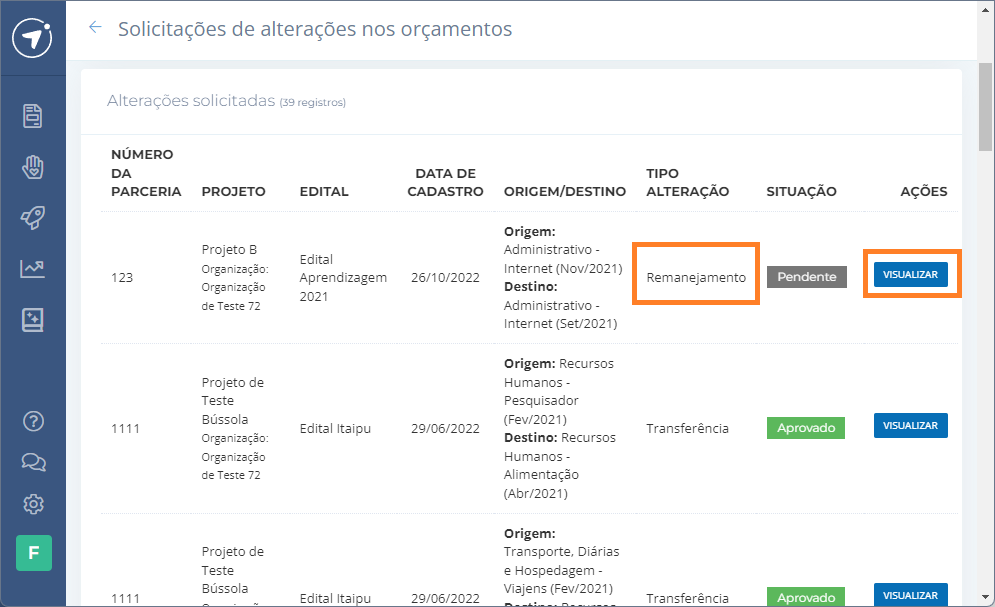
Task: Click partnership number 123
Action: [x=122, y=277]
